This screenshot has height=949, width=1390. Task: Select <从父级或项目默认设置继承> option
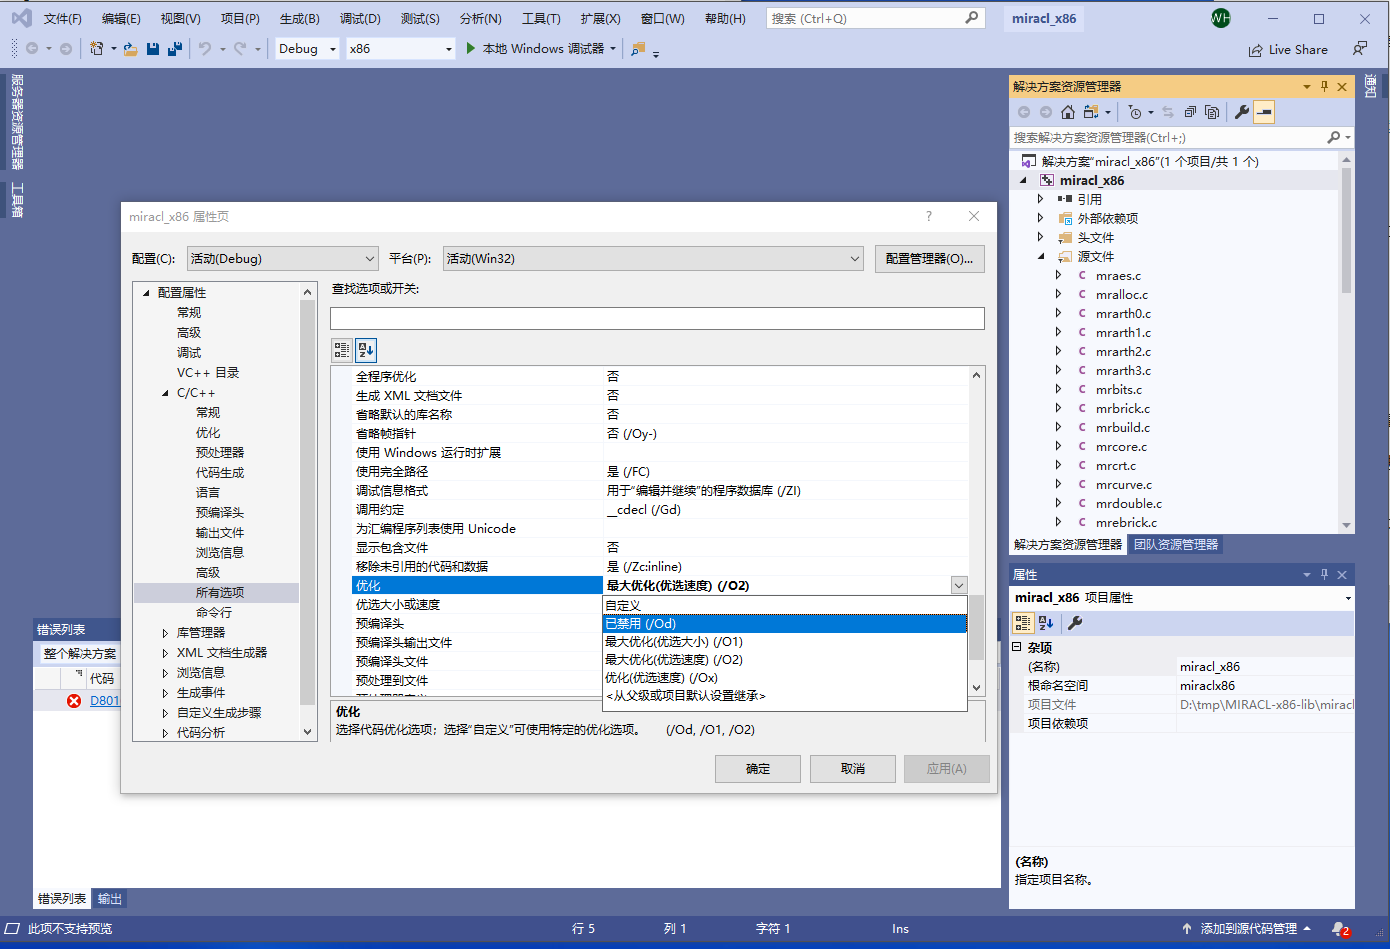(785, 696)
